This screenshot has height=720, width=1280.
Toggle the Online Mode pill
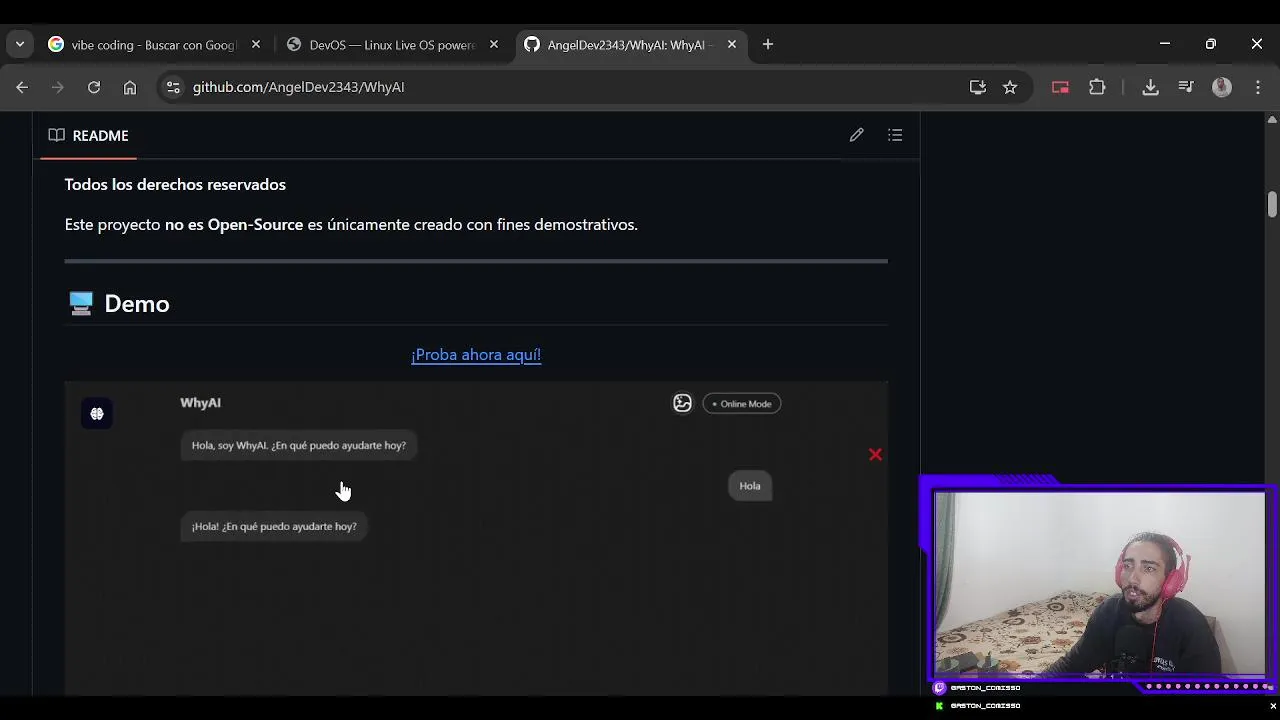tap(742, 404)
